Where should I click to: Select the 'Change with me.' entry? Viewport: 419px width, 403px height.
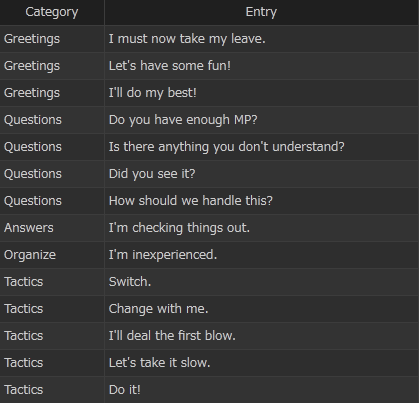click(x=158, y=309)
